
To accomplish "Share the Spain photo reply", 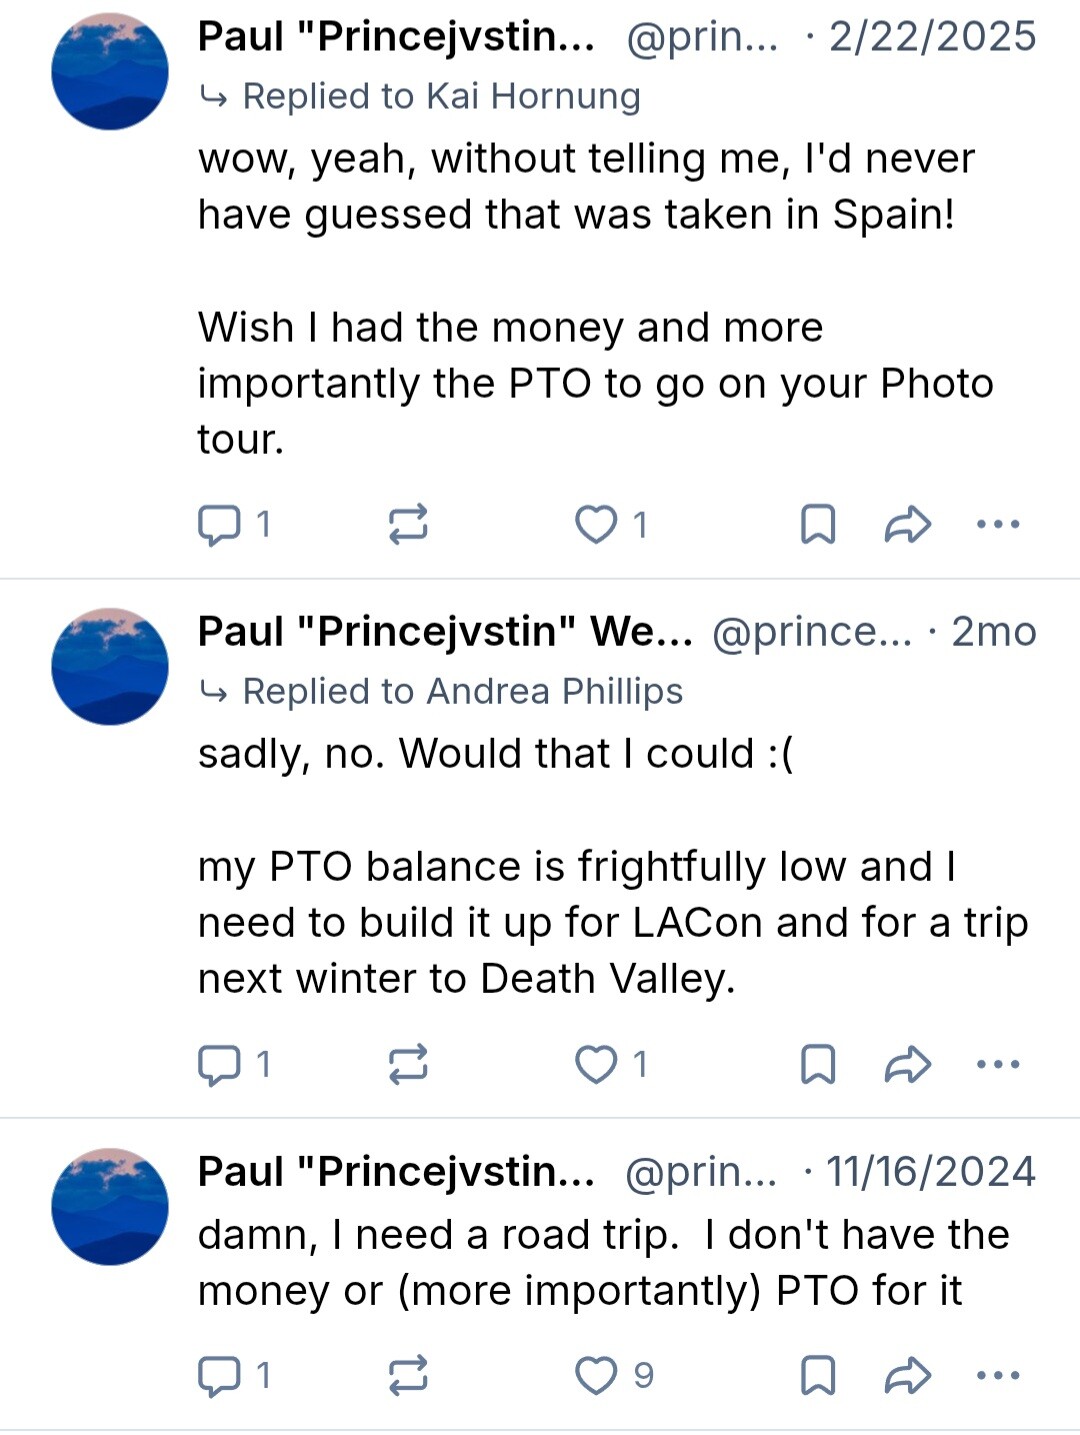I will pyautogui.click(x=907, y=524).
